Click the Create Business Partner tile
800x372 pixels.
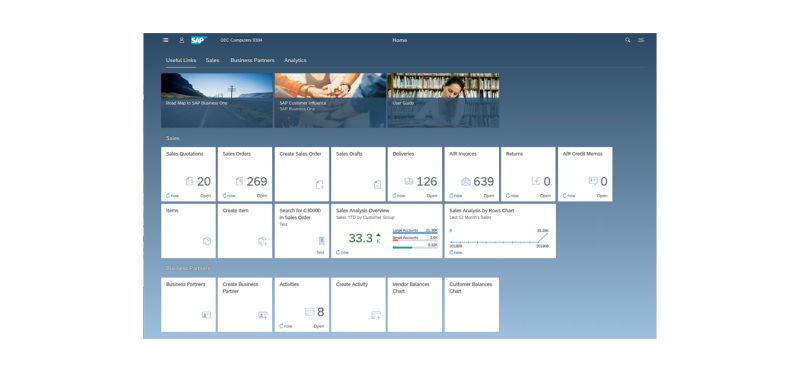tap(245, 305)
